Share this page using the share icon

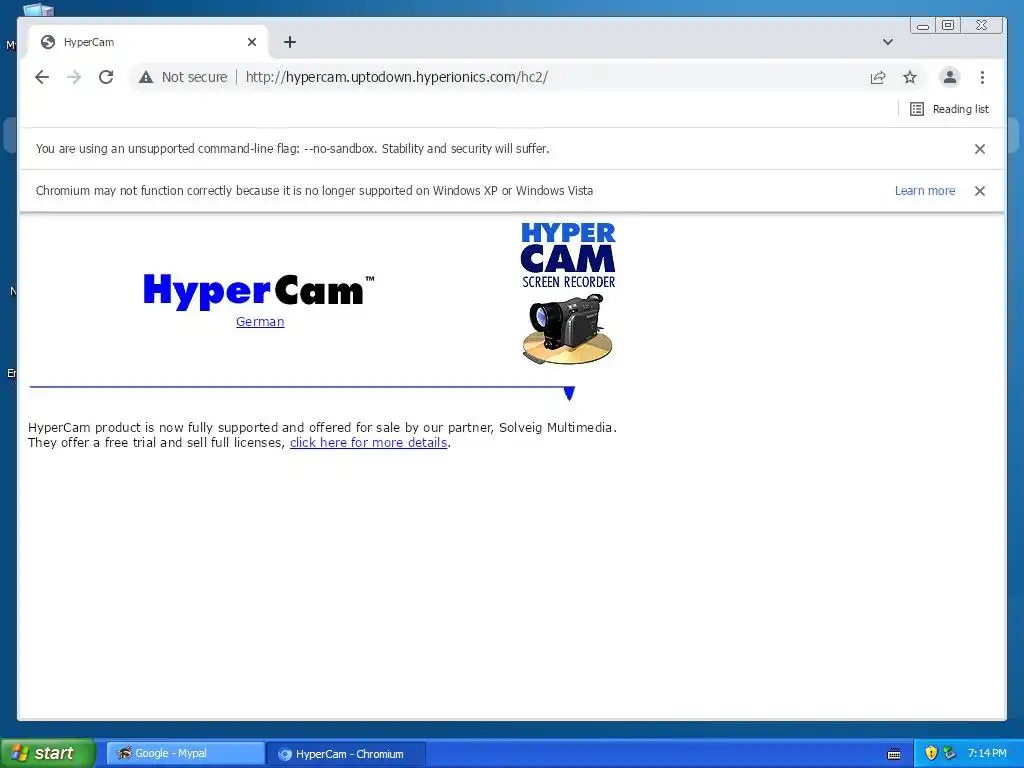pyautogui.click(x=878, y=77)
